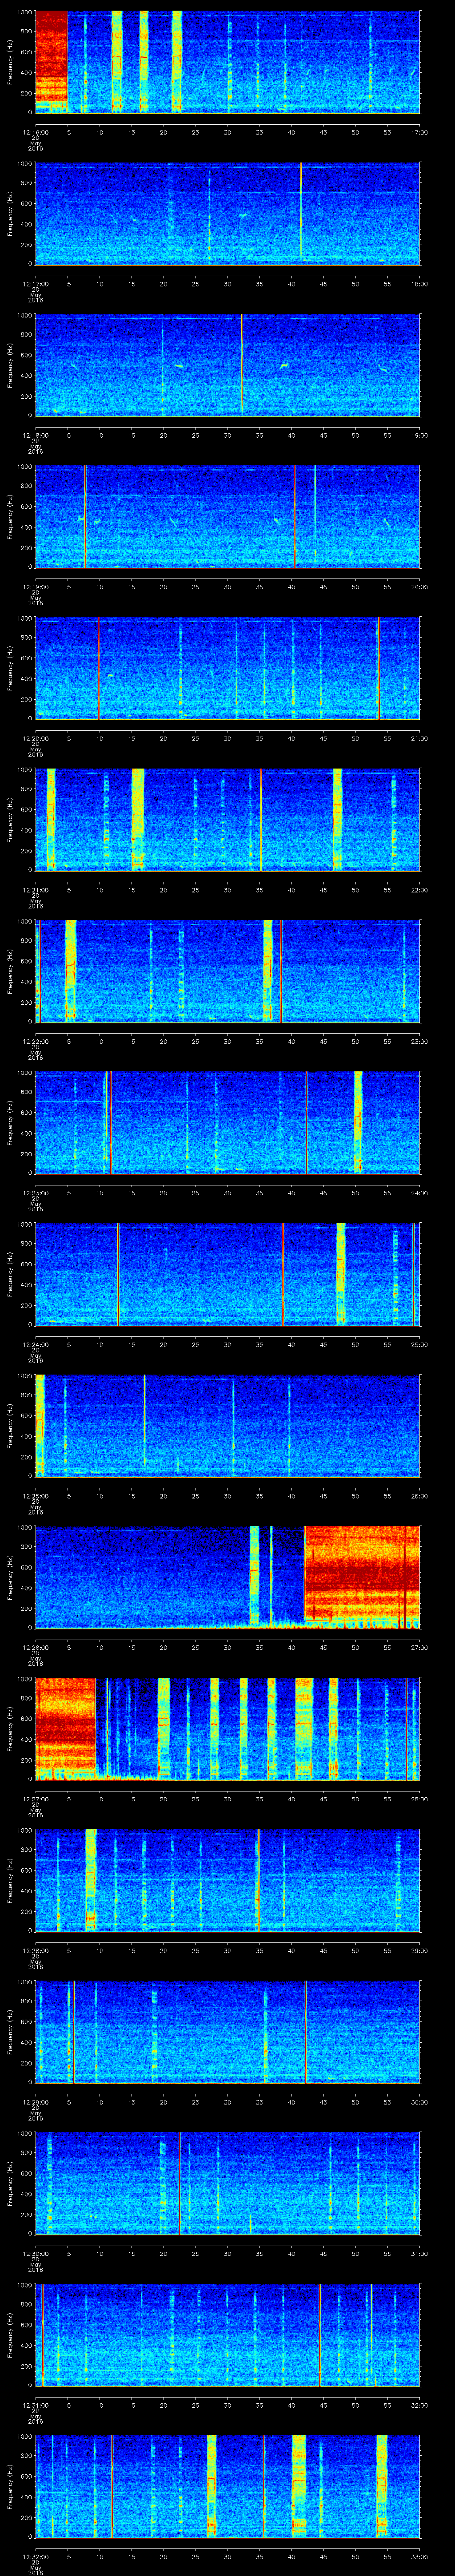The width and height of the screenshot is (455, 2576).
Task: Click the spectrogram panel starting at 12:20:00
Action: point(228,668)
